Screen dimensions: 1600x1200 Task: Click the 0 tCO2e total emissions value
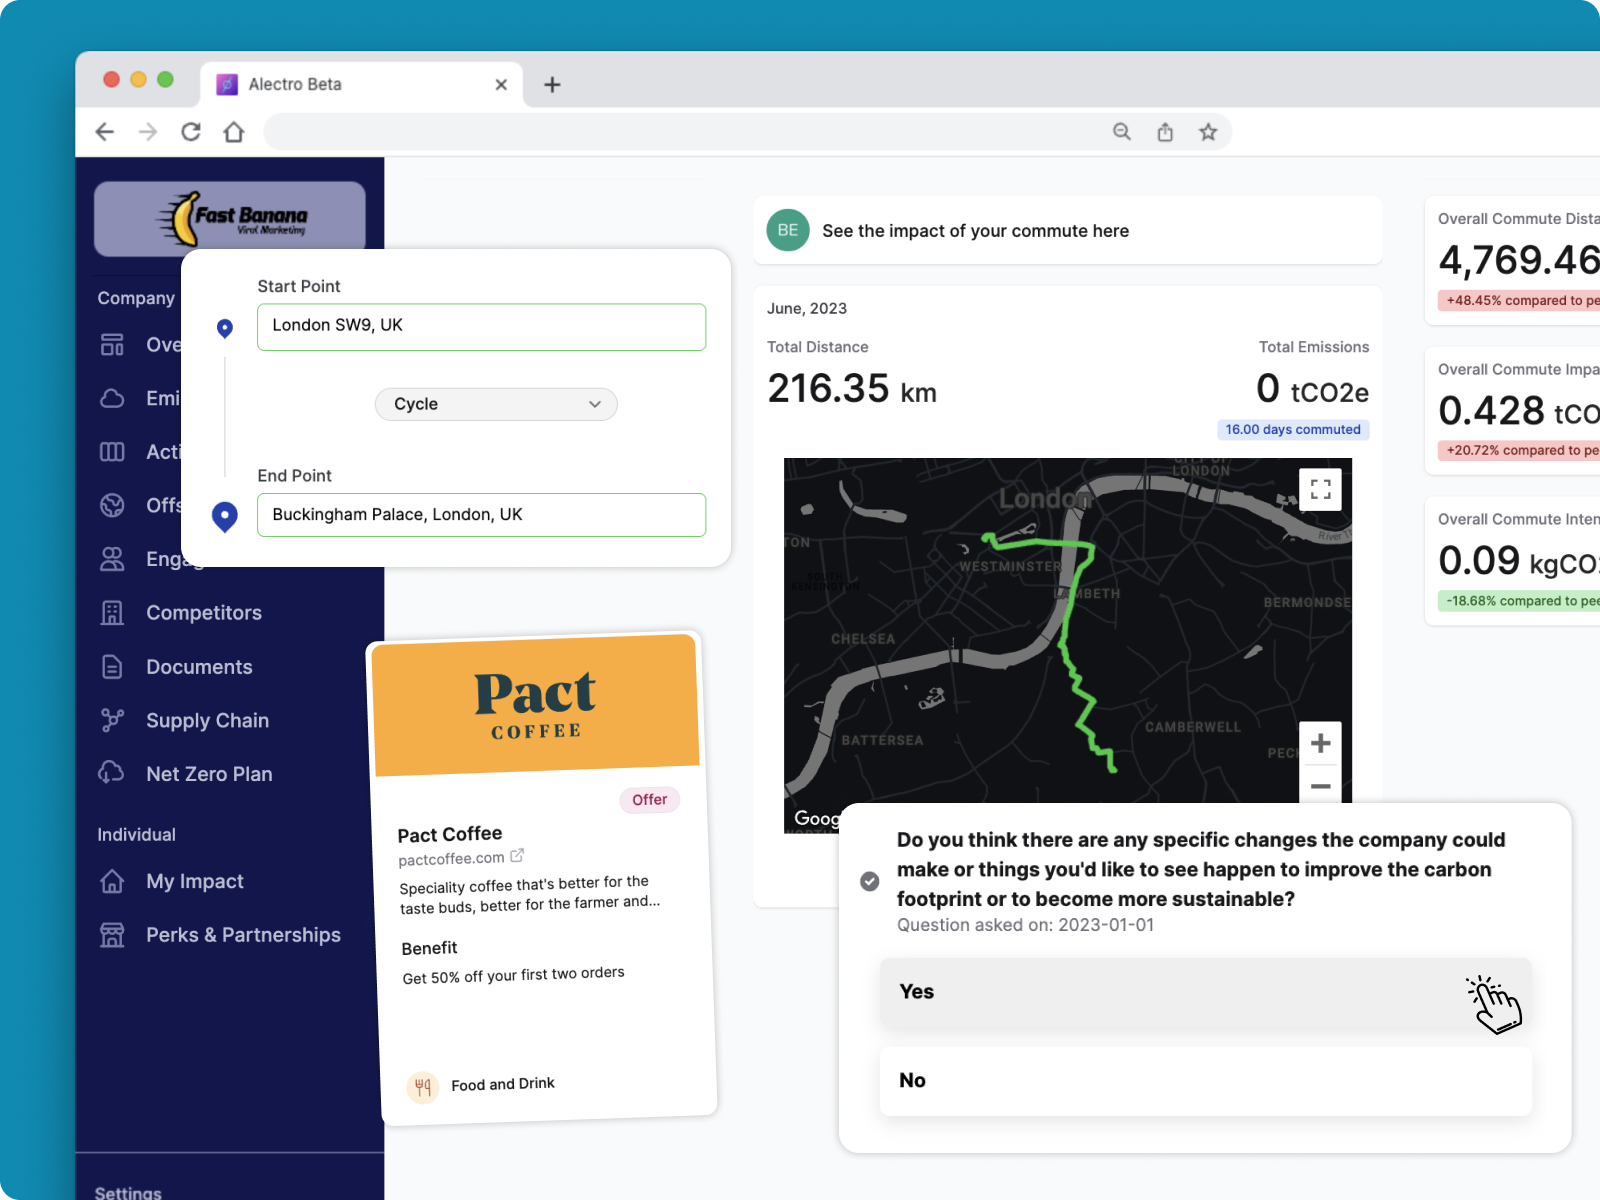coord(1312,389)
